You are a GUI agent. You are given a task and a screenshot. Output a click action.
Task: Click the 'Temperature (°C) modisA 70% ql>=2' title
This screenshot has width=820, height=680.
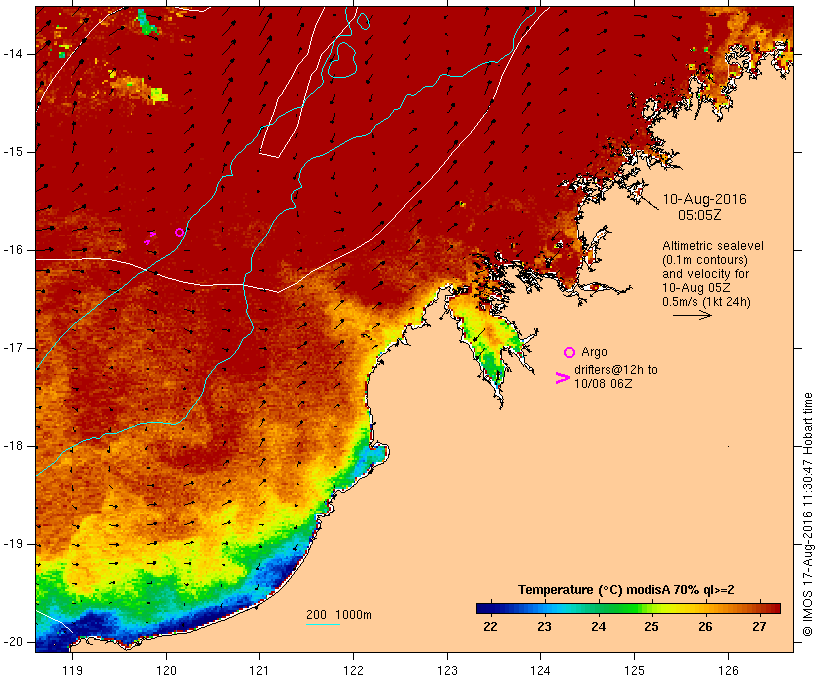(626, 590)
